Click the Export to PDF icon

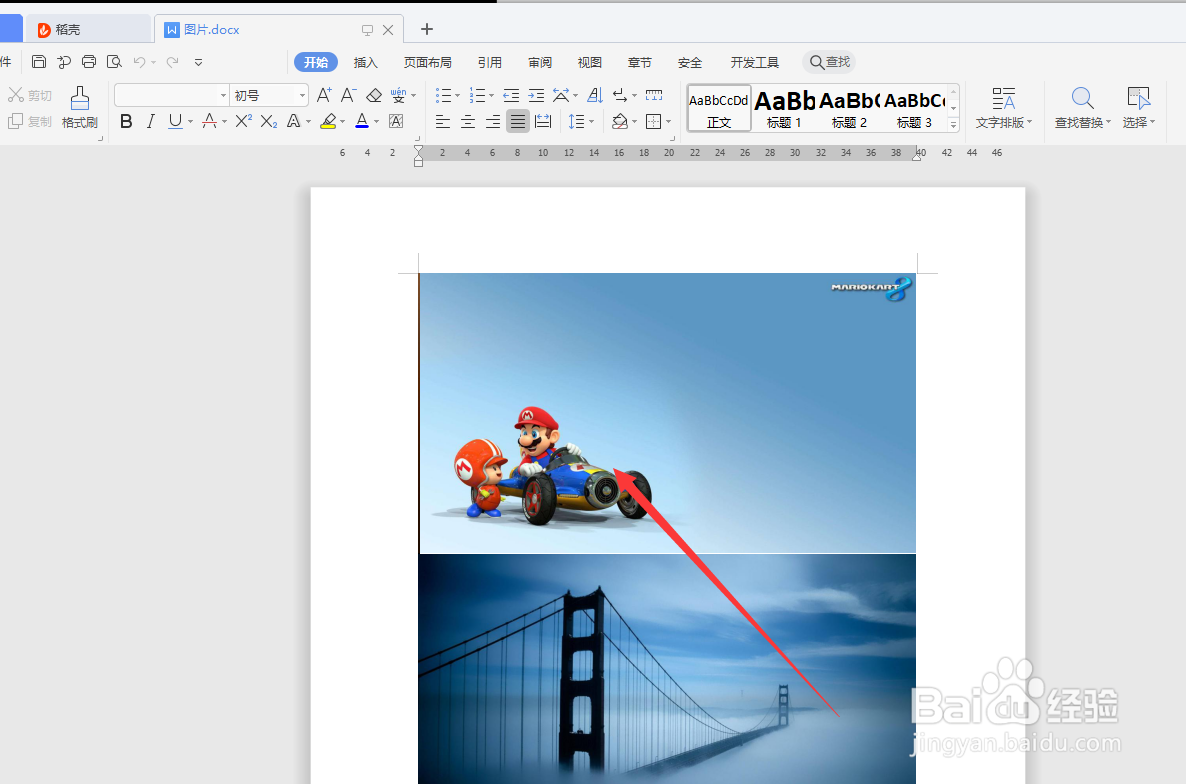[x=64, y=62]
